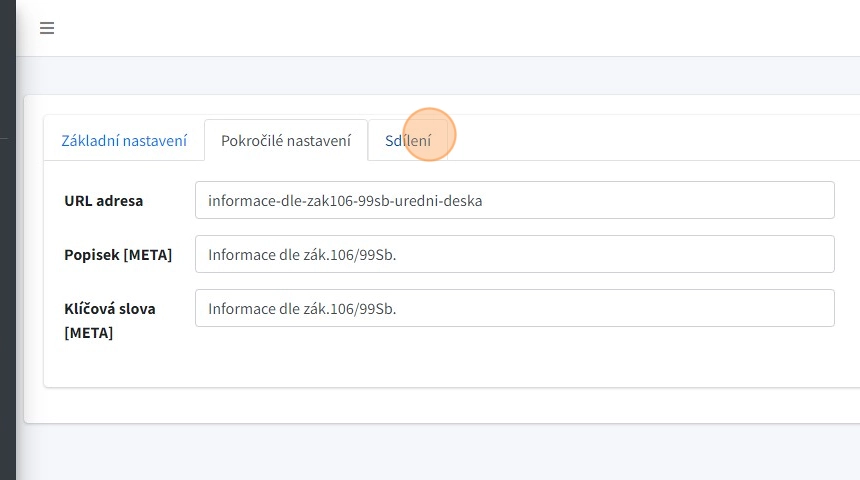Select the Pokročilé nastavení tab
The width and height of the screenshot is (860, 480).
(x=286, y=141)
